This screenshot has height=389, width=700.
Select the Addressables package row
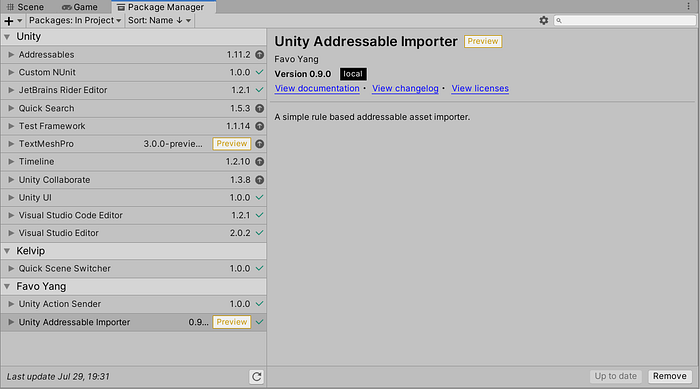pos(133,54)
